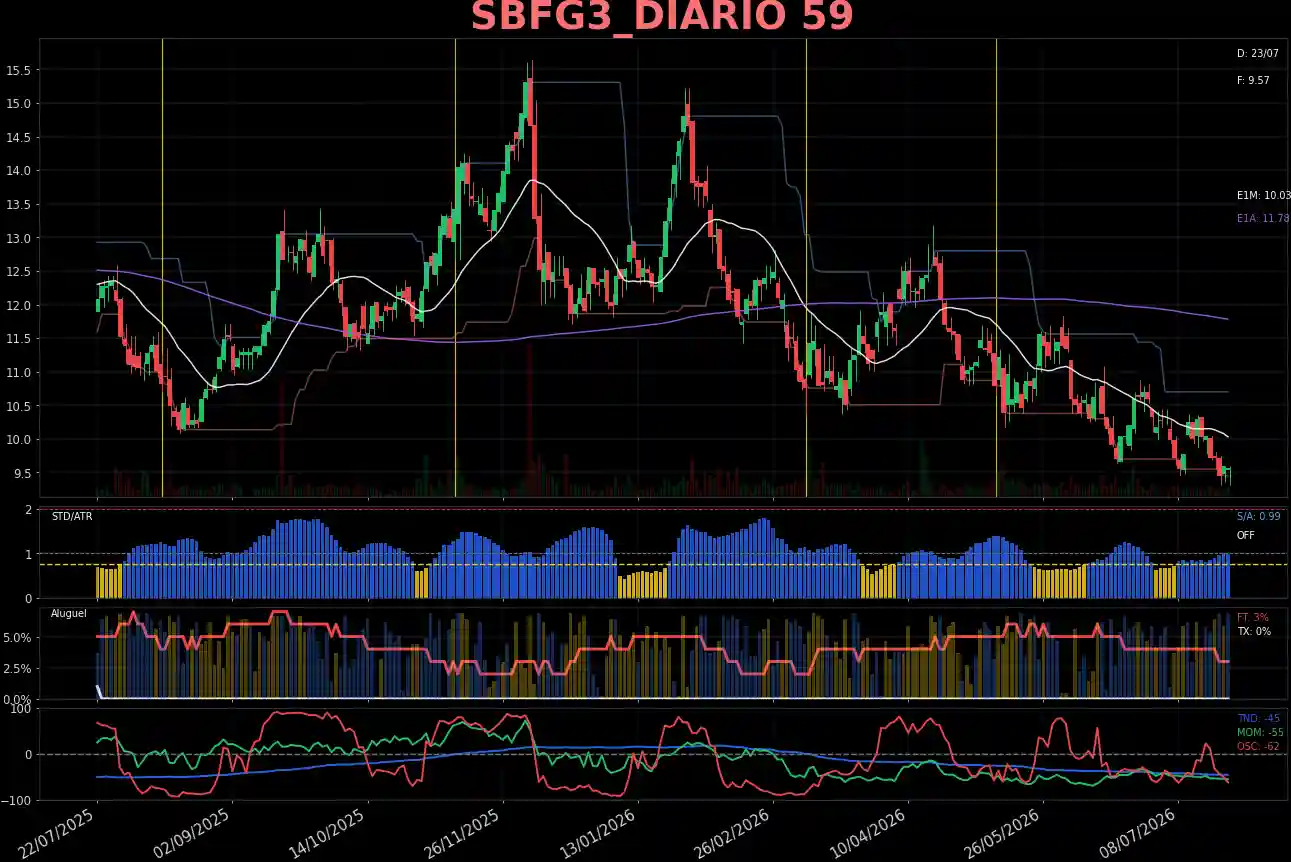This screenshot has height=862, width=1291.
Task: Select the 13.0 price axis tick
Action: point(18,238)
